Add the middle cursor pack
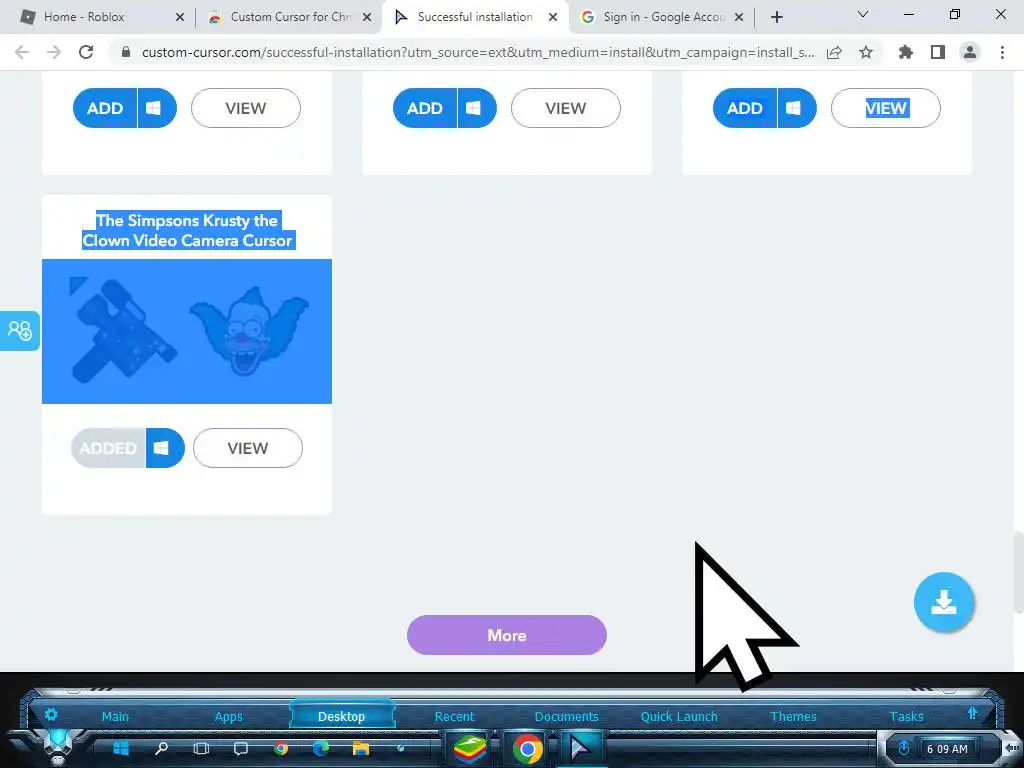Viewport: 1024px width, 768px height. pos(425,108)
